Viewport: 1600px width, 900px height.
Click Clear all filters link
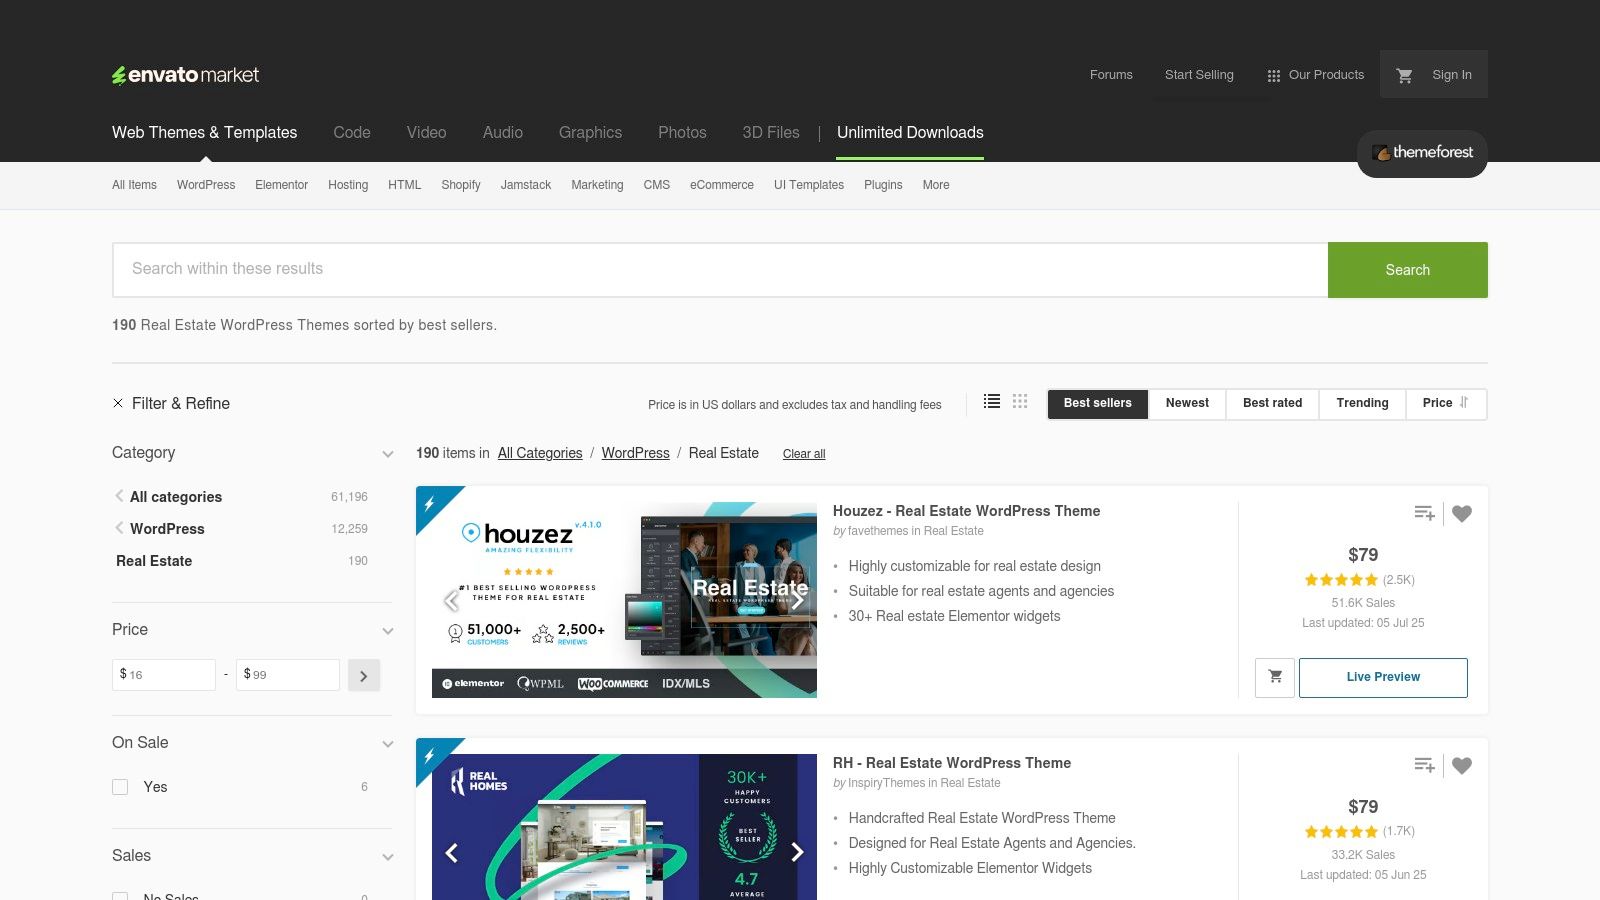click(x=804, y=454)
